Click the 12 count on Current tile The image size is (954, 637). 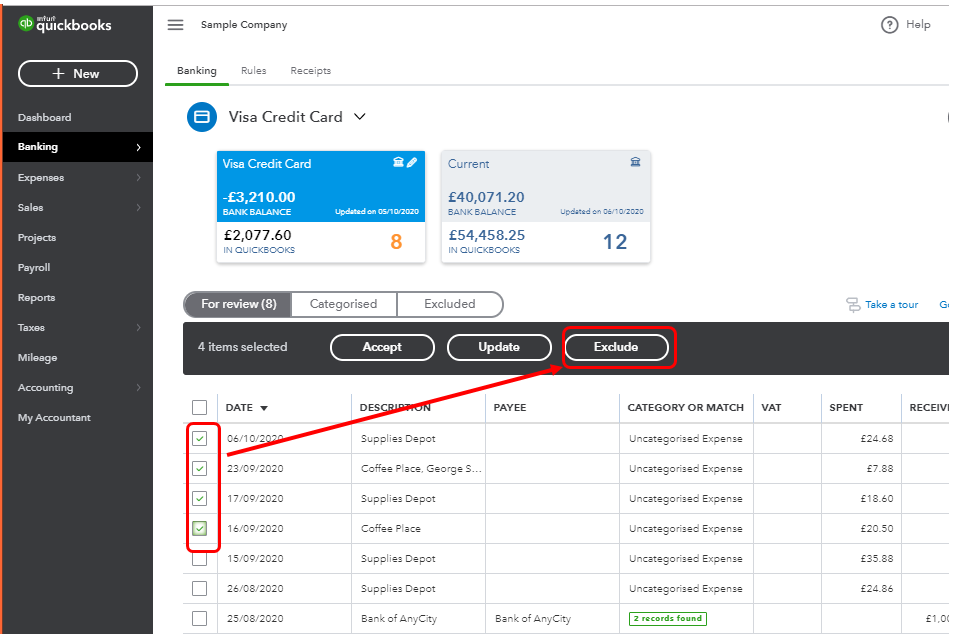coord(615,242)
